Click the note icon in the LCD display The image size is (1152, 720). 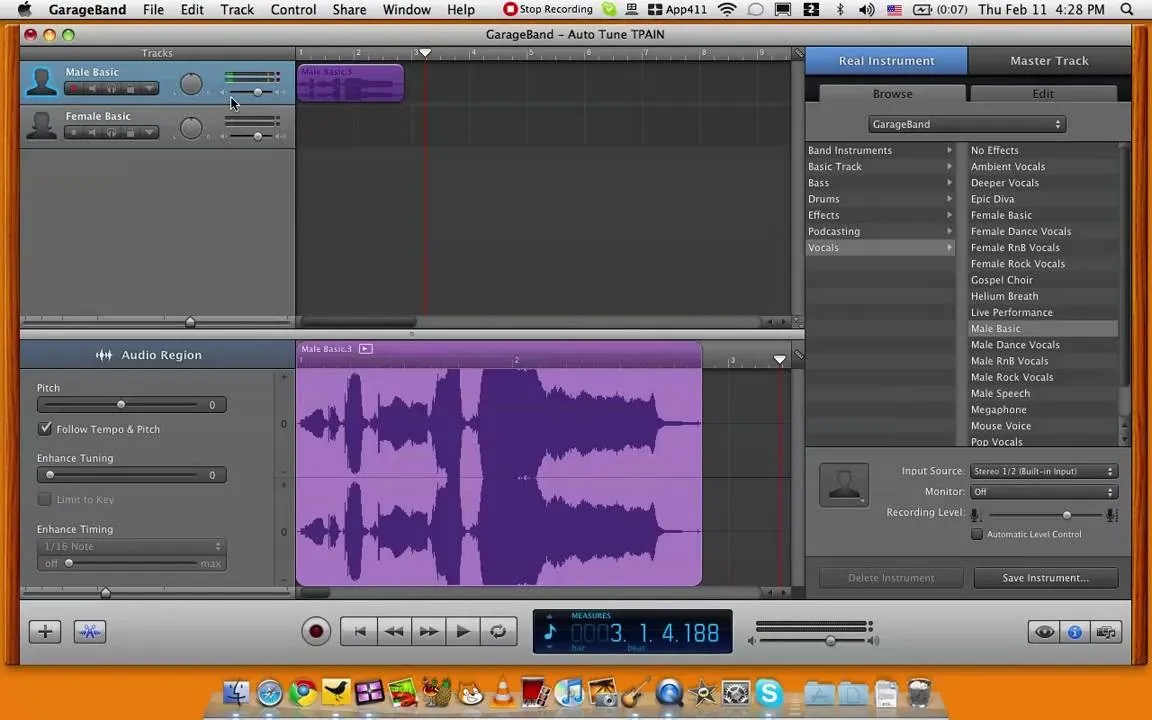[x=550, y=632]
